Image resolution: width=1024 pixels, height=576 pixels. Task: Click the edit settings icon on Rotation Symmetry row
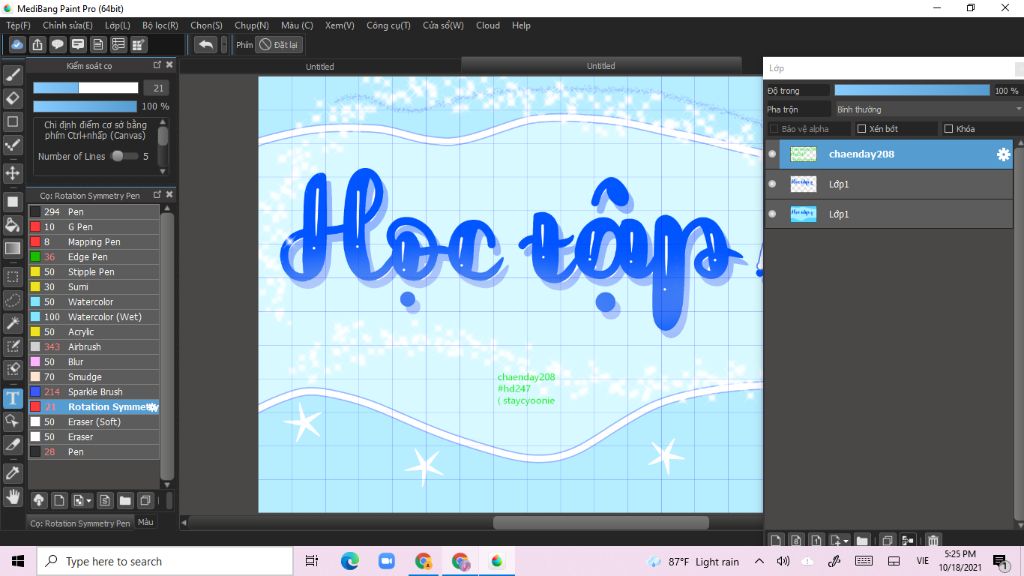pos(153,407)
